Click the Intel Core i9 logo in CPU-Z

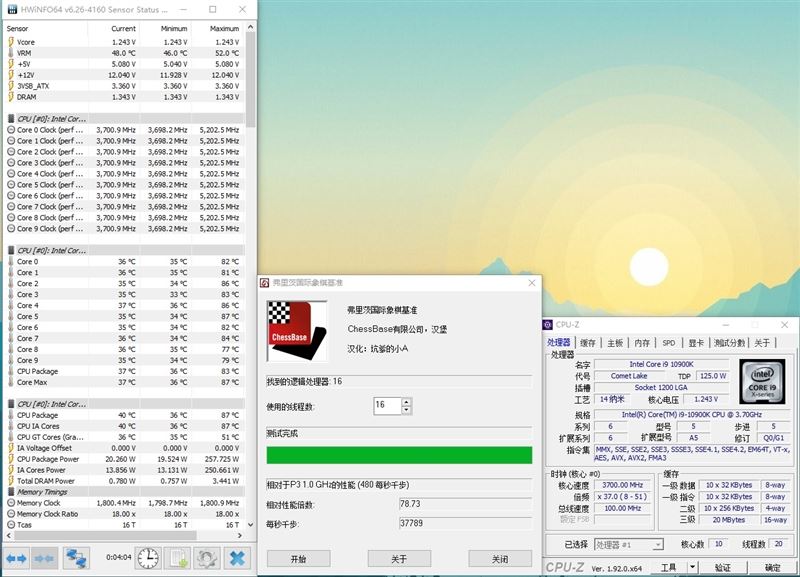pos(762,381)
